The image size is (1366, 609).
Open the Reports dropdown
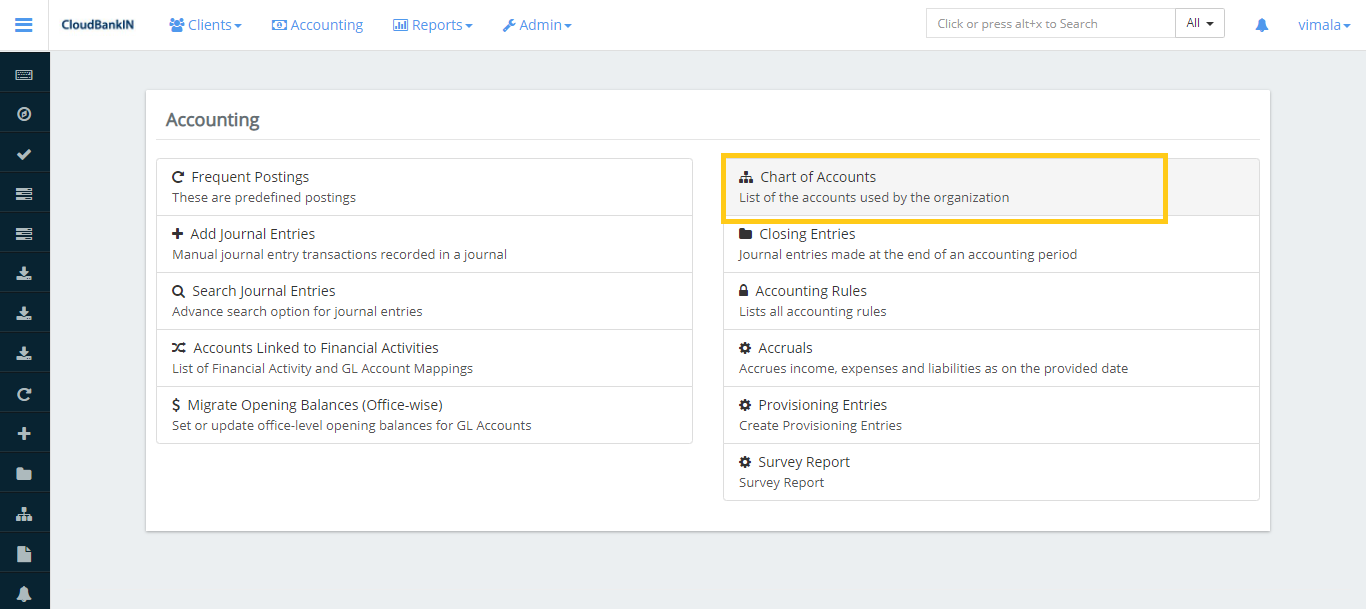[x=432, y=24]
